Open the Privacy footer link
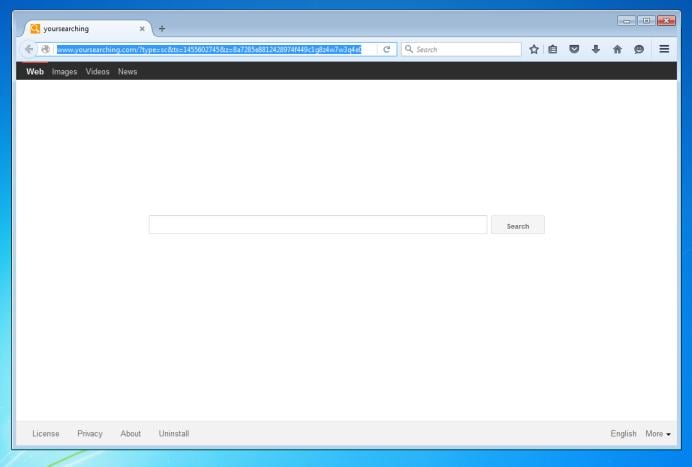The height and width of the screenshot is (467, 692). (x=90, y=433)
